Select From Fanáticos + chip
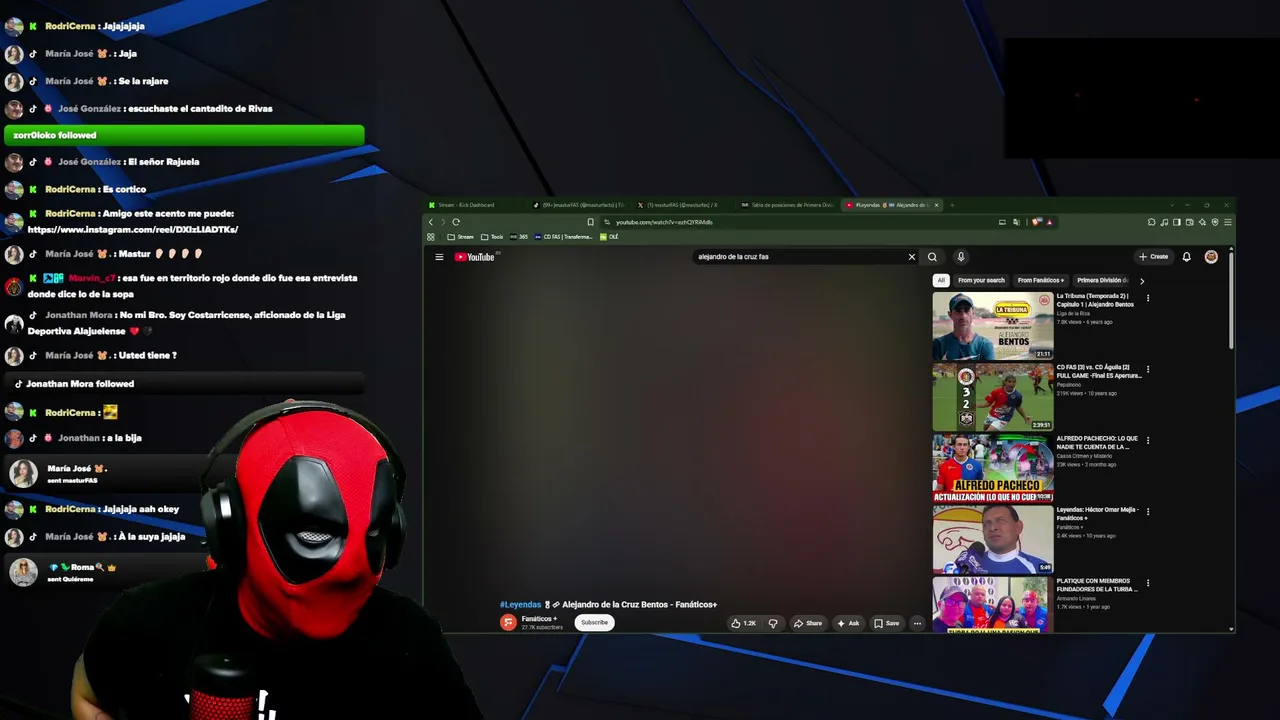This screenshot has width=1280, height=720. coord(1040,280)
